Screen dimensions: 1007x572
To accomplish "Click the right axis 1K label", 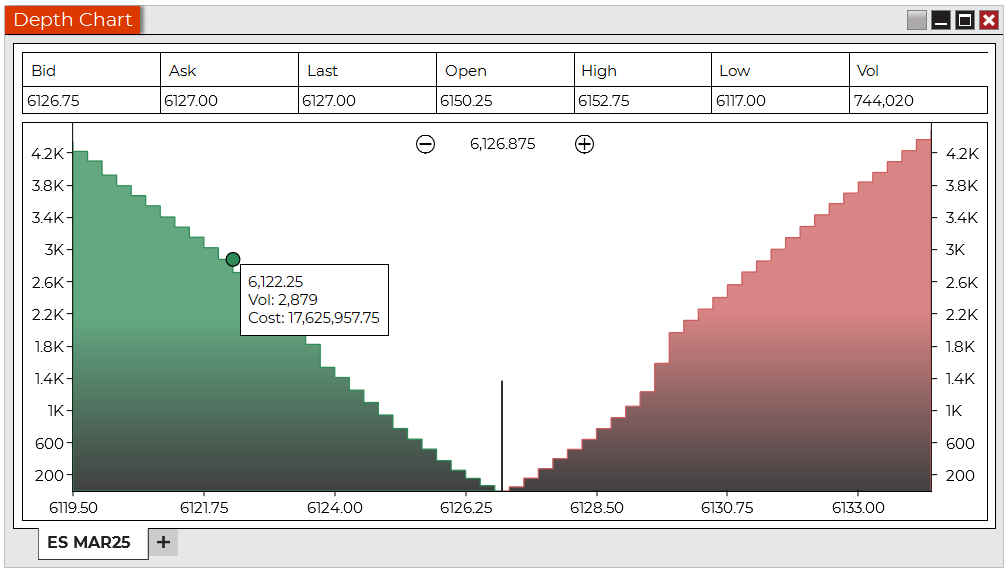I will coord(954,411).
